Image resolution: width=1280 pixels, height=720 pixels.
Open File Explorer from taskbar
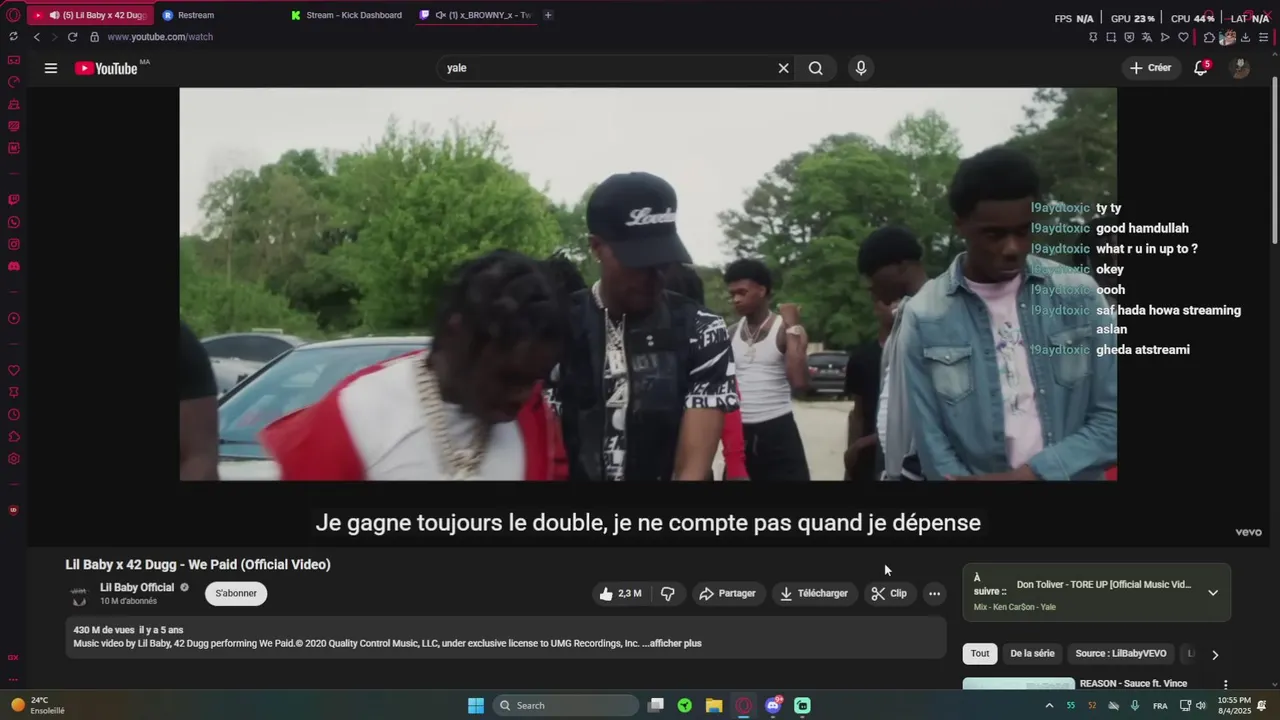pyautogui.click(x=714, y=705)
